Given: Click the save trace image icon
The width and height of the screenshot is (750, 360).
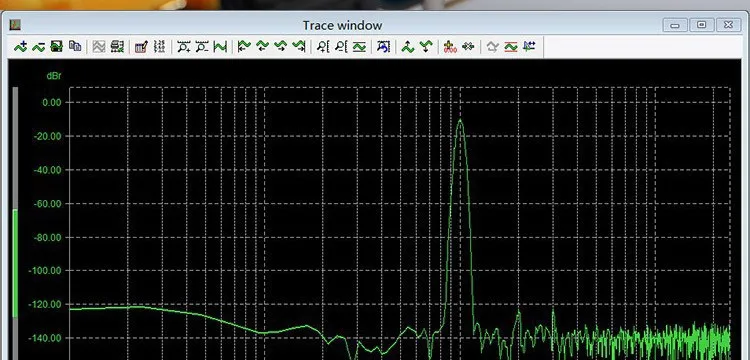Looking at the screenshot, I should pos(57,46).
